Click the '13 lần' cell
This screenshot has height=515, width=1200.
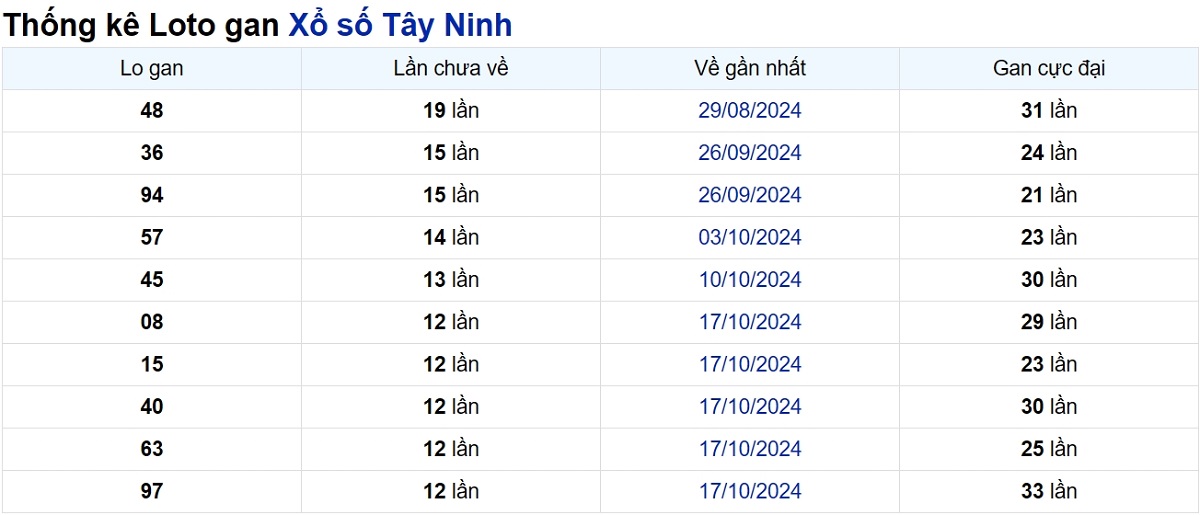tap(451, 280)
